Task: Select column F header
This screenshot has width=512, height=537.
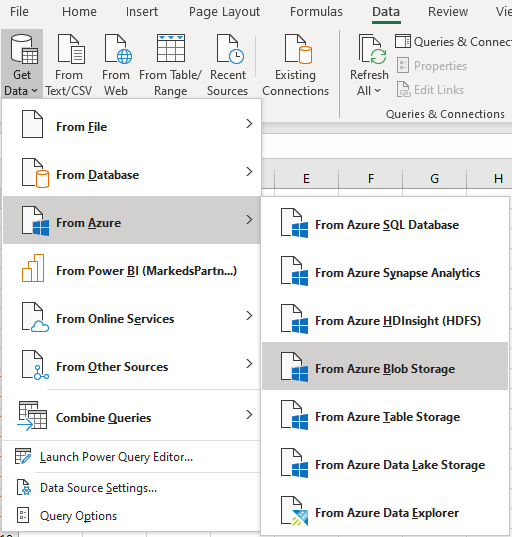Action: click(x=371, y=178)
